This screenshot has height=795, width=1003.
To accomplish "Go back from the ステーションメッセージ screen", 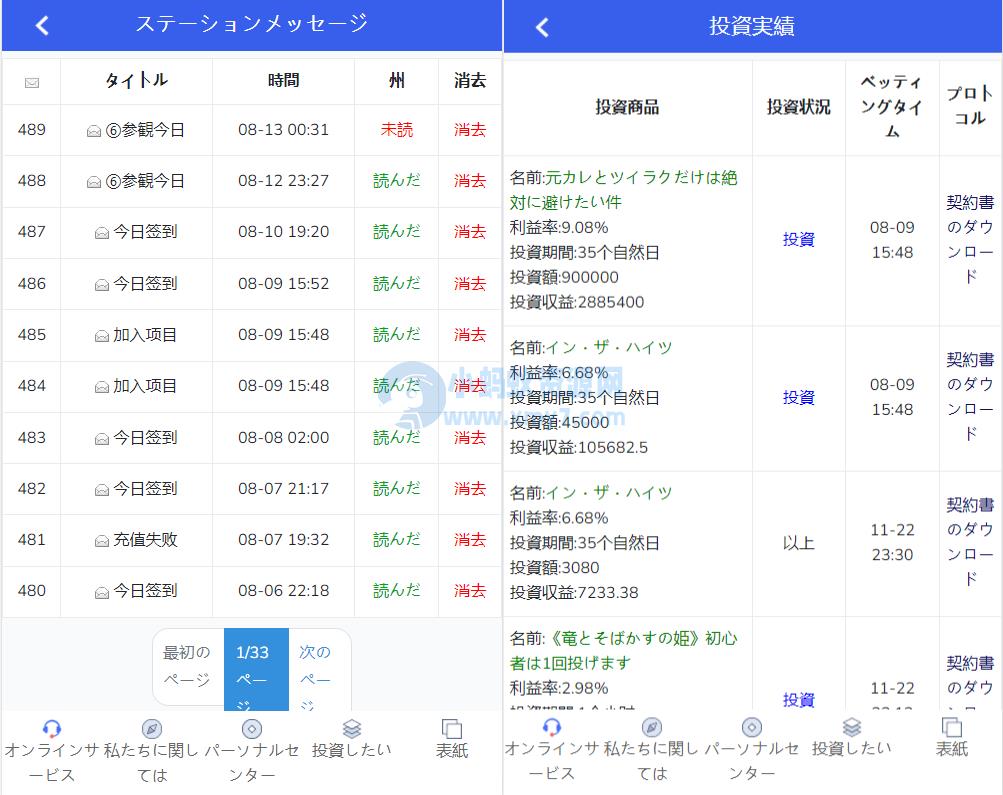I will click(42, 26).
